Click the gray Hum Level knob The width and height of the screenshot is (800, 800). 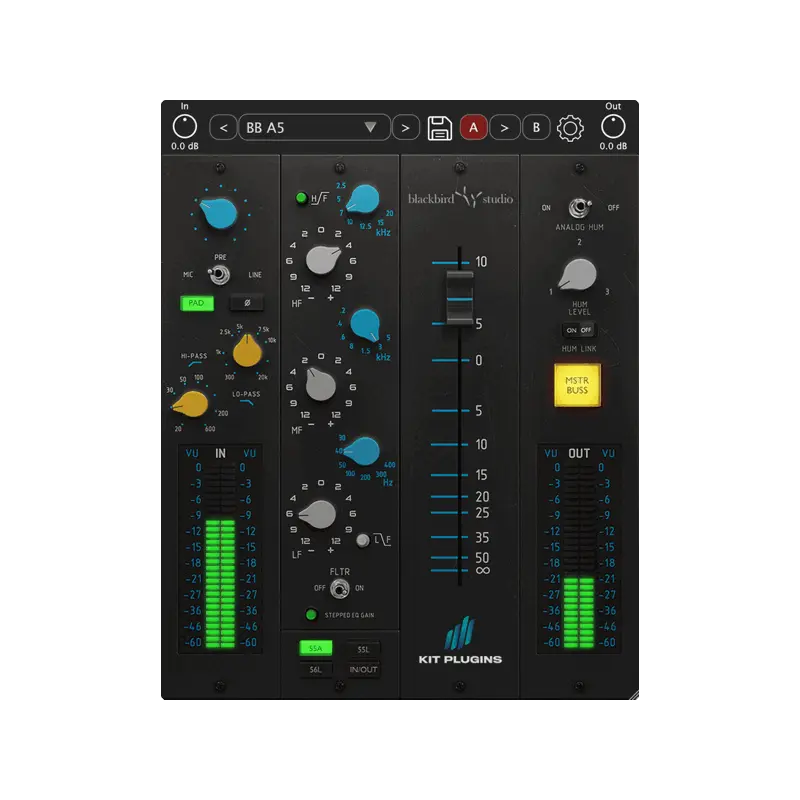point(578,274)
